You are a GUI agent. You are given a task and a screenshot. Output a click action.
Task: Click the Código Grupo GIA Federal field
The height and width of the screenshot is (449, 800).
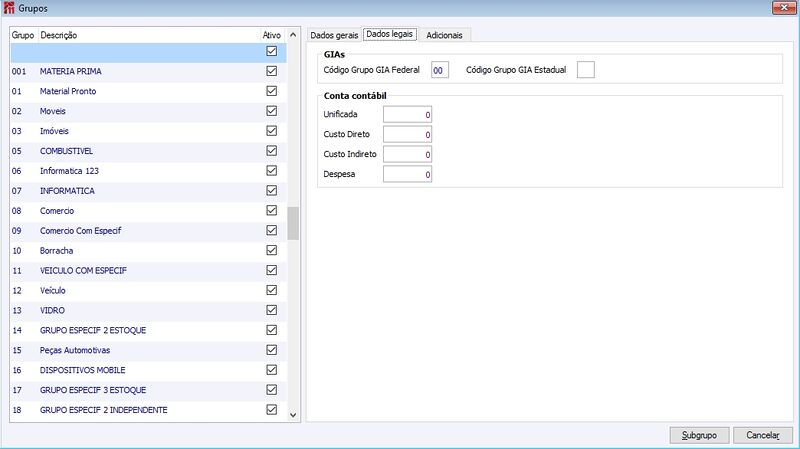tap(440, 70)
